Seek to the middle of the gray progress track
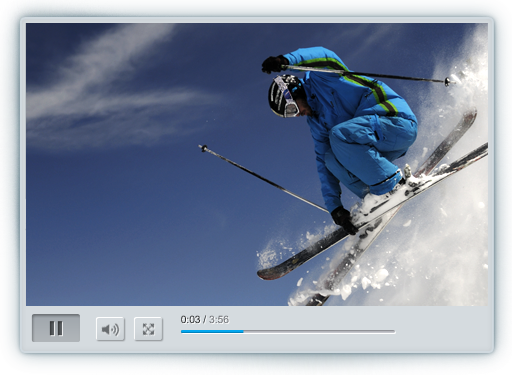The height and width of the screenshot is (375, 512). point(288,331)
